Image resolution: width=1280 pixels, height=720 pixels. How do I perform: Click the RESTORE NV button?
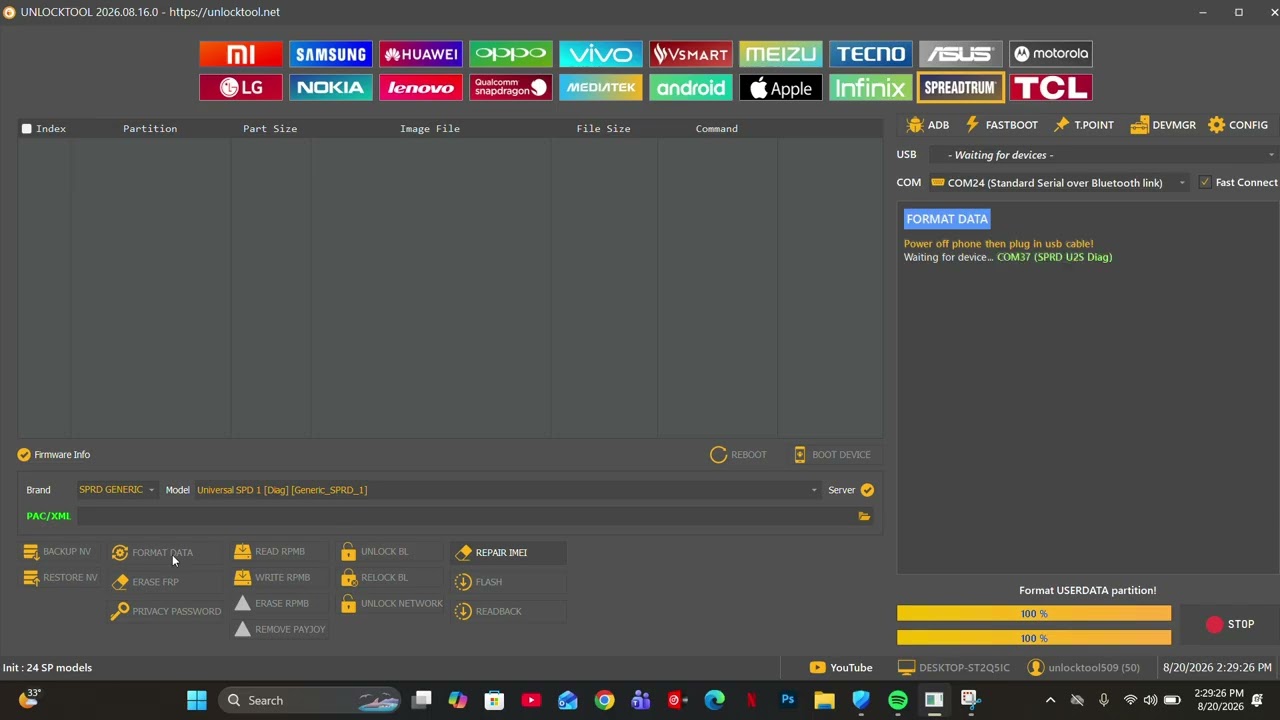(60, 578)
